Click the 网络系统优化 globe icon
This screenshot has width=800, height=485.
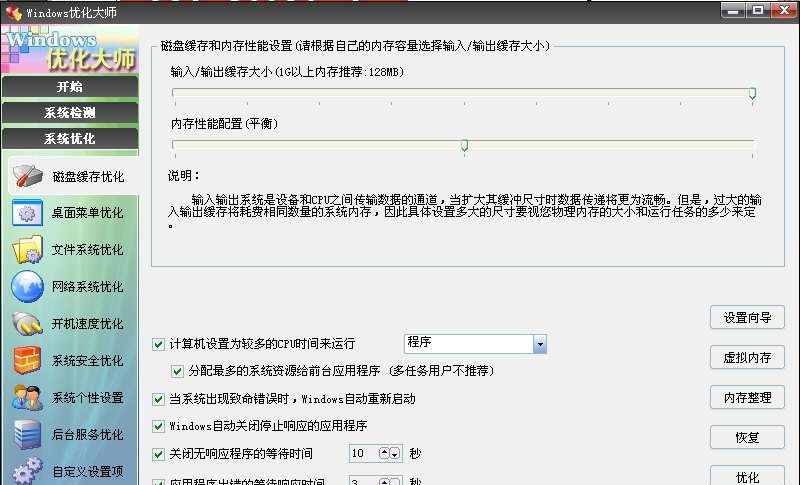[27, 286]
